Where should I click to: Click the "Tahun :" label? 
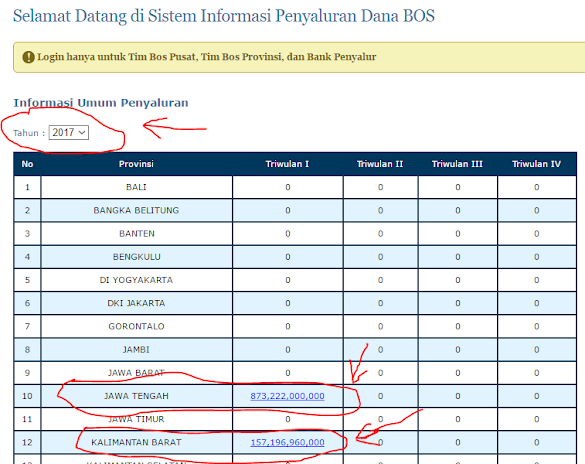pos(29,133)
